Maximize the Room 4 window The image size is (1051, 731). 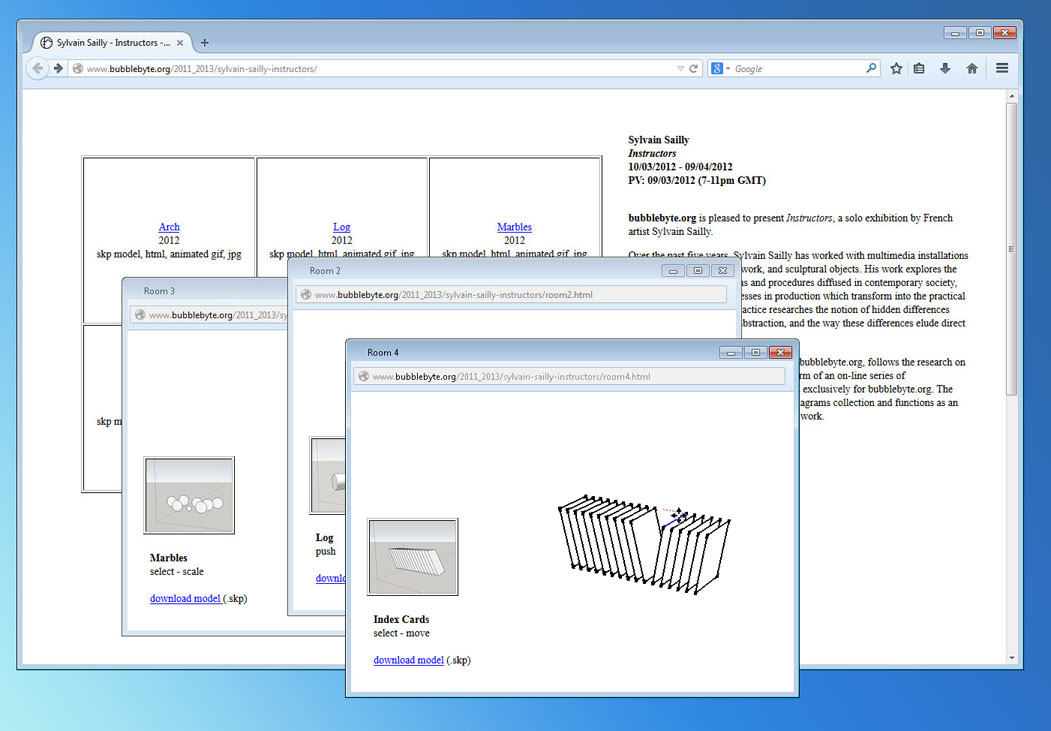[755, 352]
